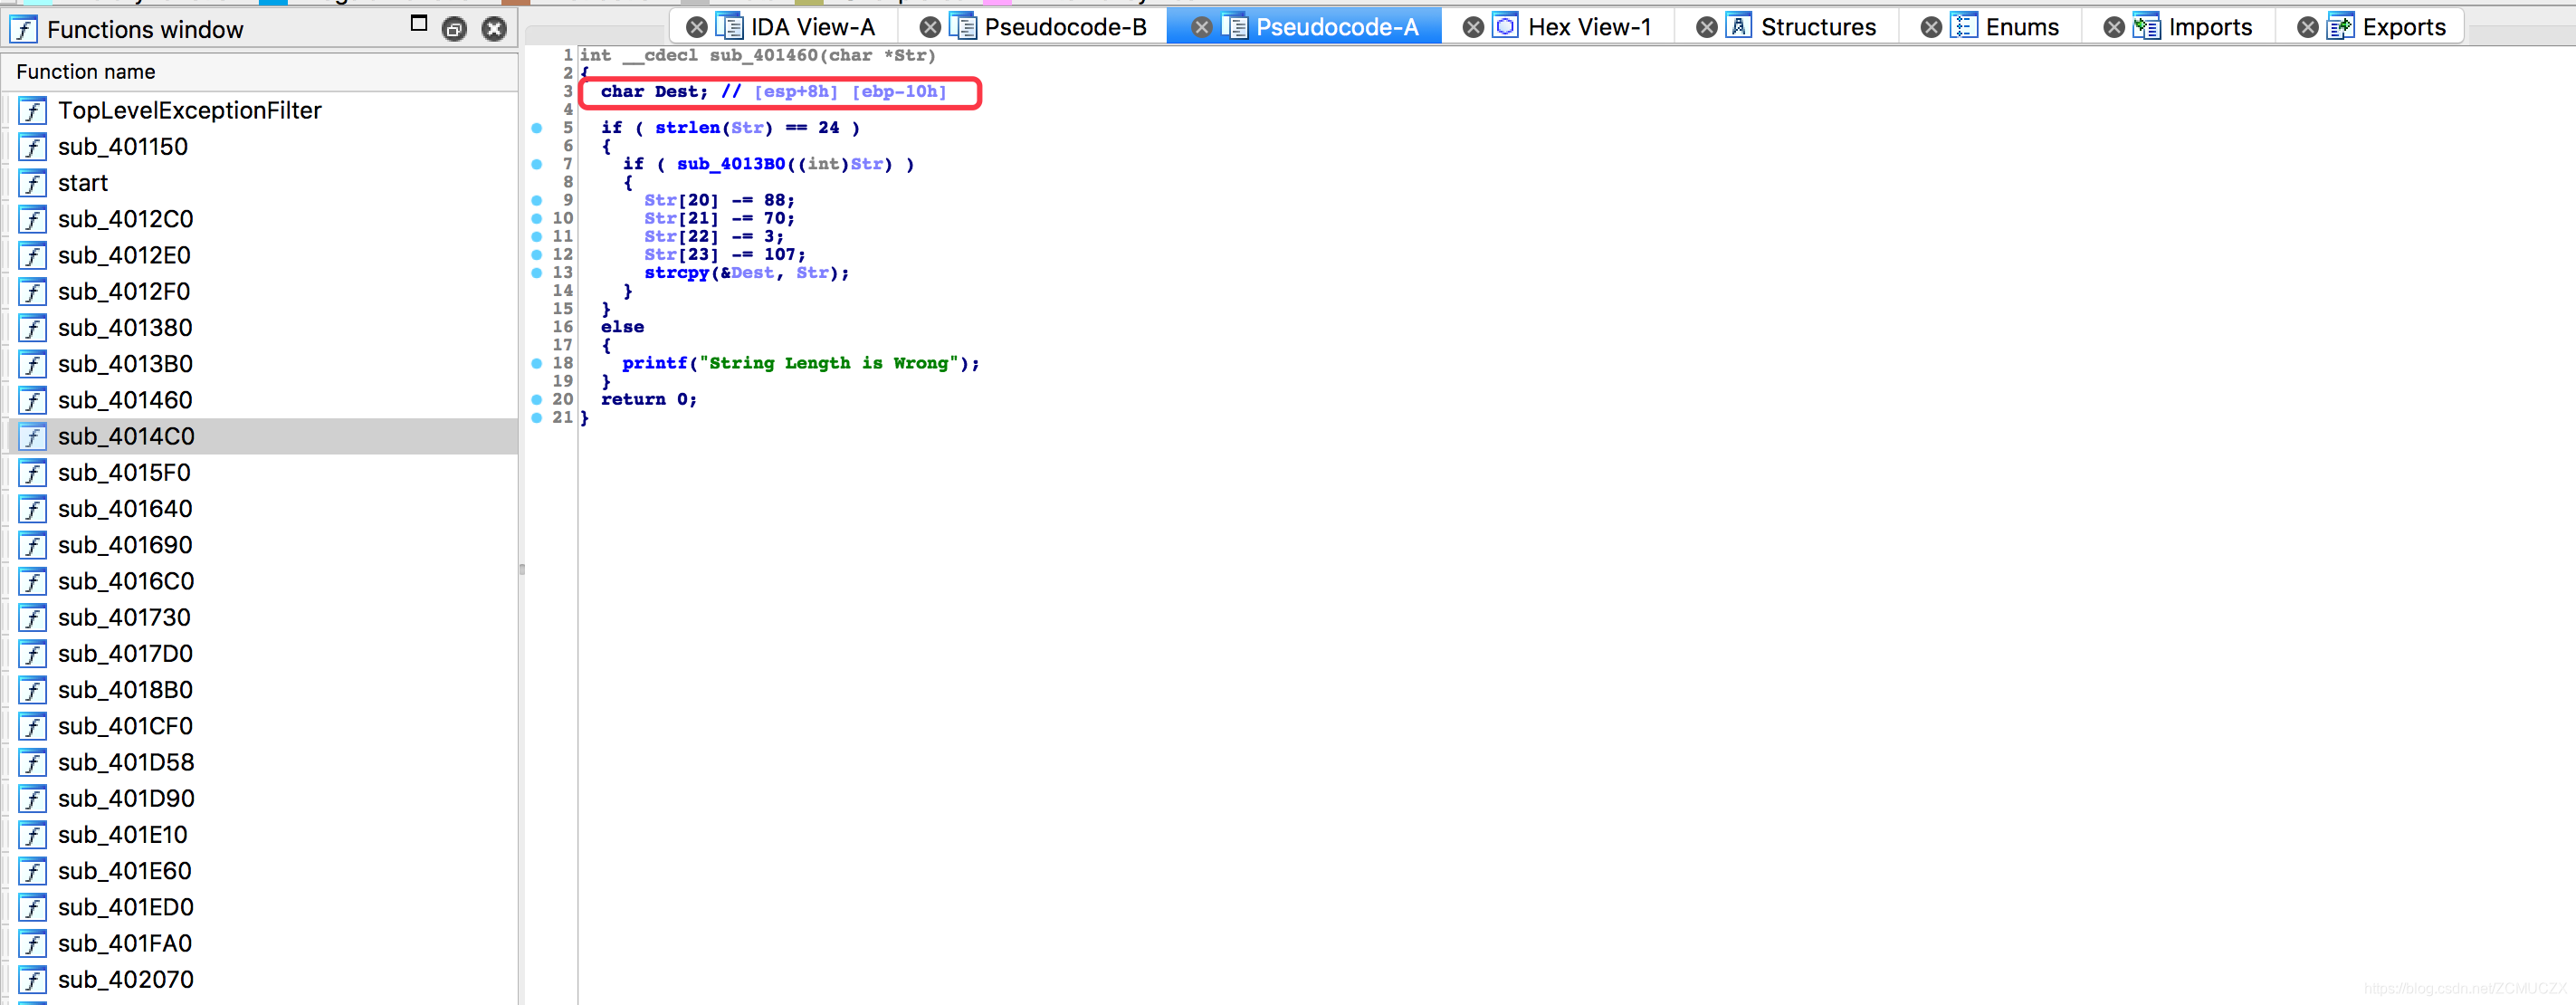Close the Functions window panel

coord(494,29)
